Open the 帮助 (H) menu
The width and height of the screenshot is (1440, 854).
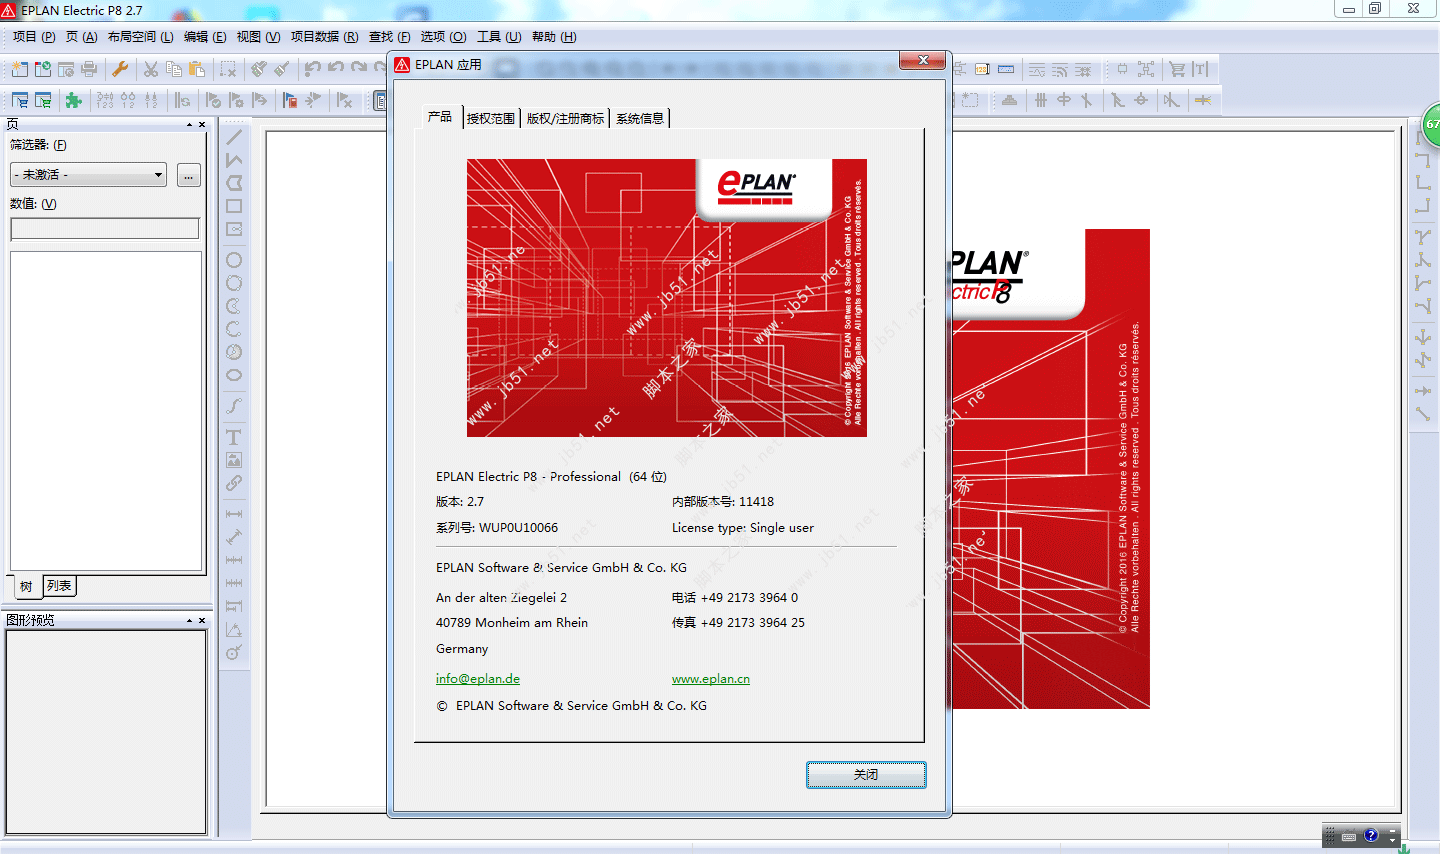point(554,37)
